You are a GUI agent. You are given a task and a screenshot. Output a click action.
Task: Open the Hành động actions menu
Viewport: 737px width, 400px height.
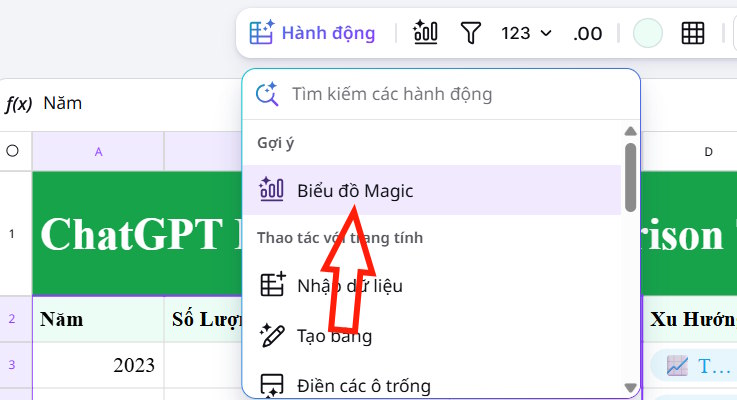312,33
